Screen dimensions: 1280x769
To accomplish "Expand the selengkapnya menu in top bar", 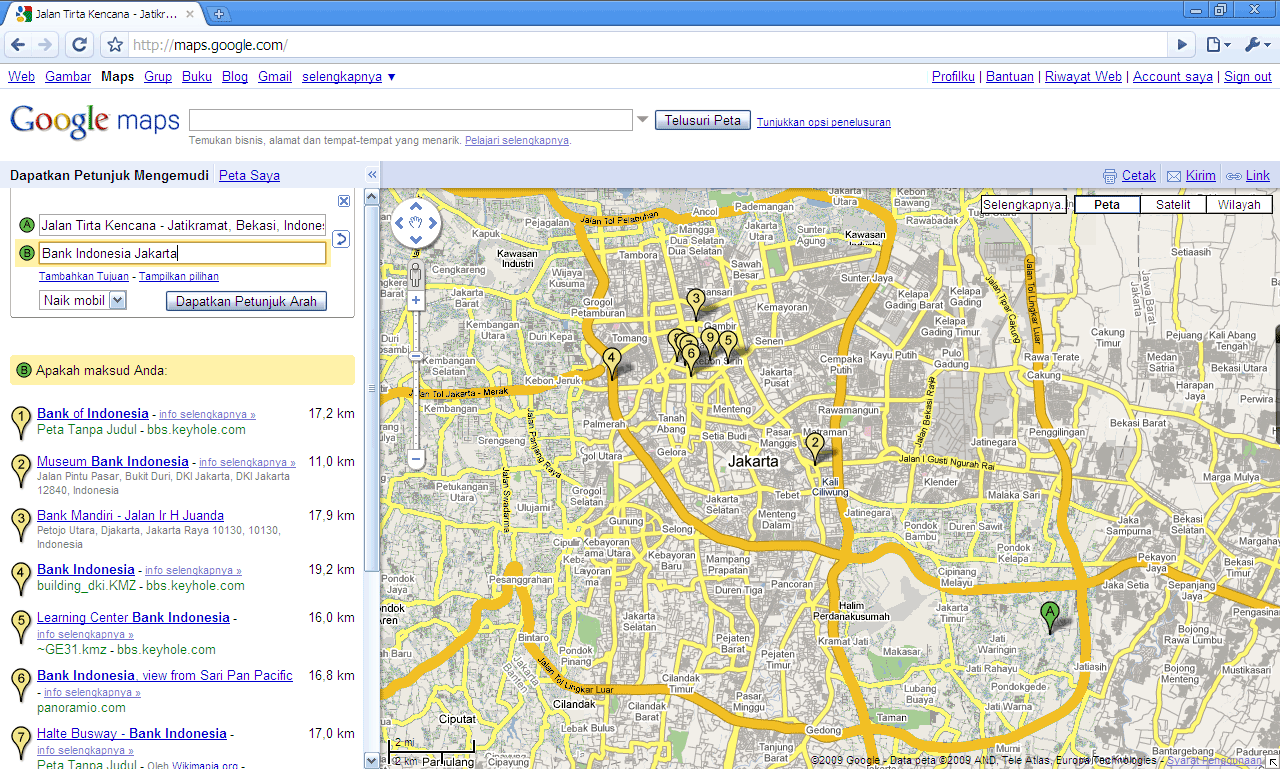I will coord(349,77).
